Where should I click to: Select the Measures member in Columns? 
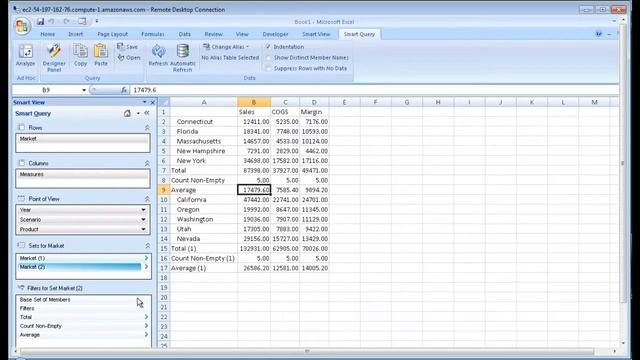point(83,174)
